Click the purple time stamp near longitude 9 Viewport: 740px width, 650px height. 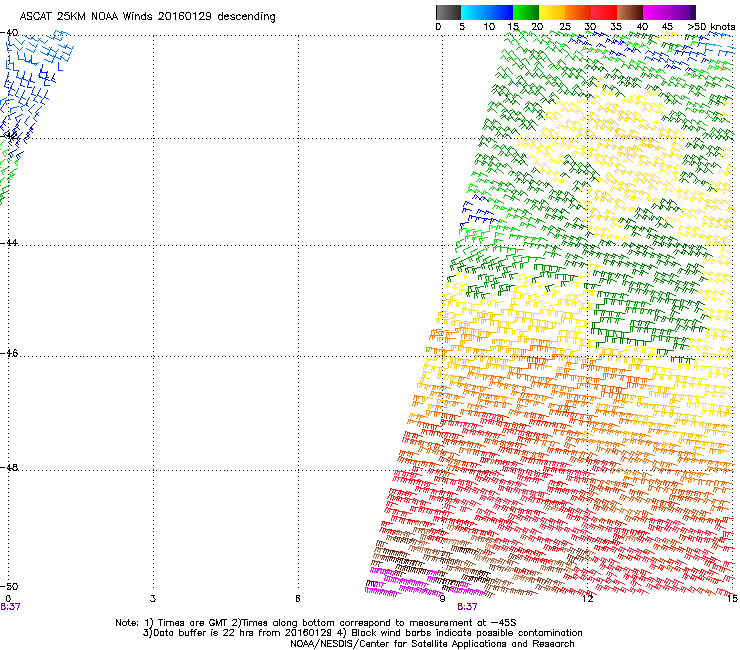(467, 607)
